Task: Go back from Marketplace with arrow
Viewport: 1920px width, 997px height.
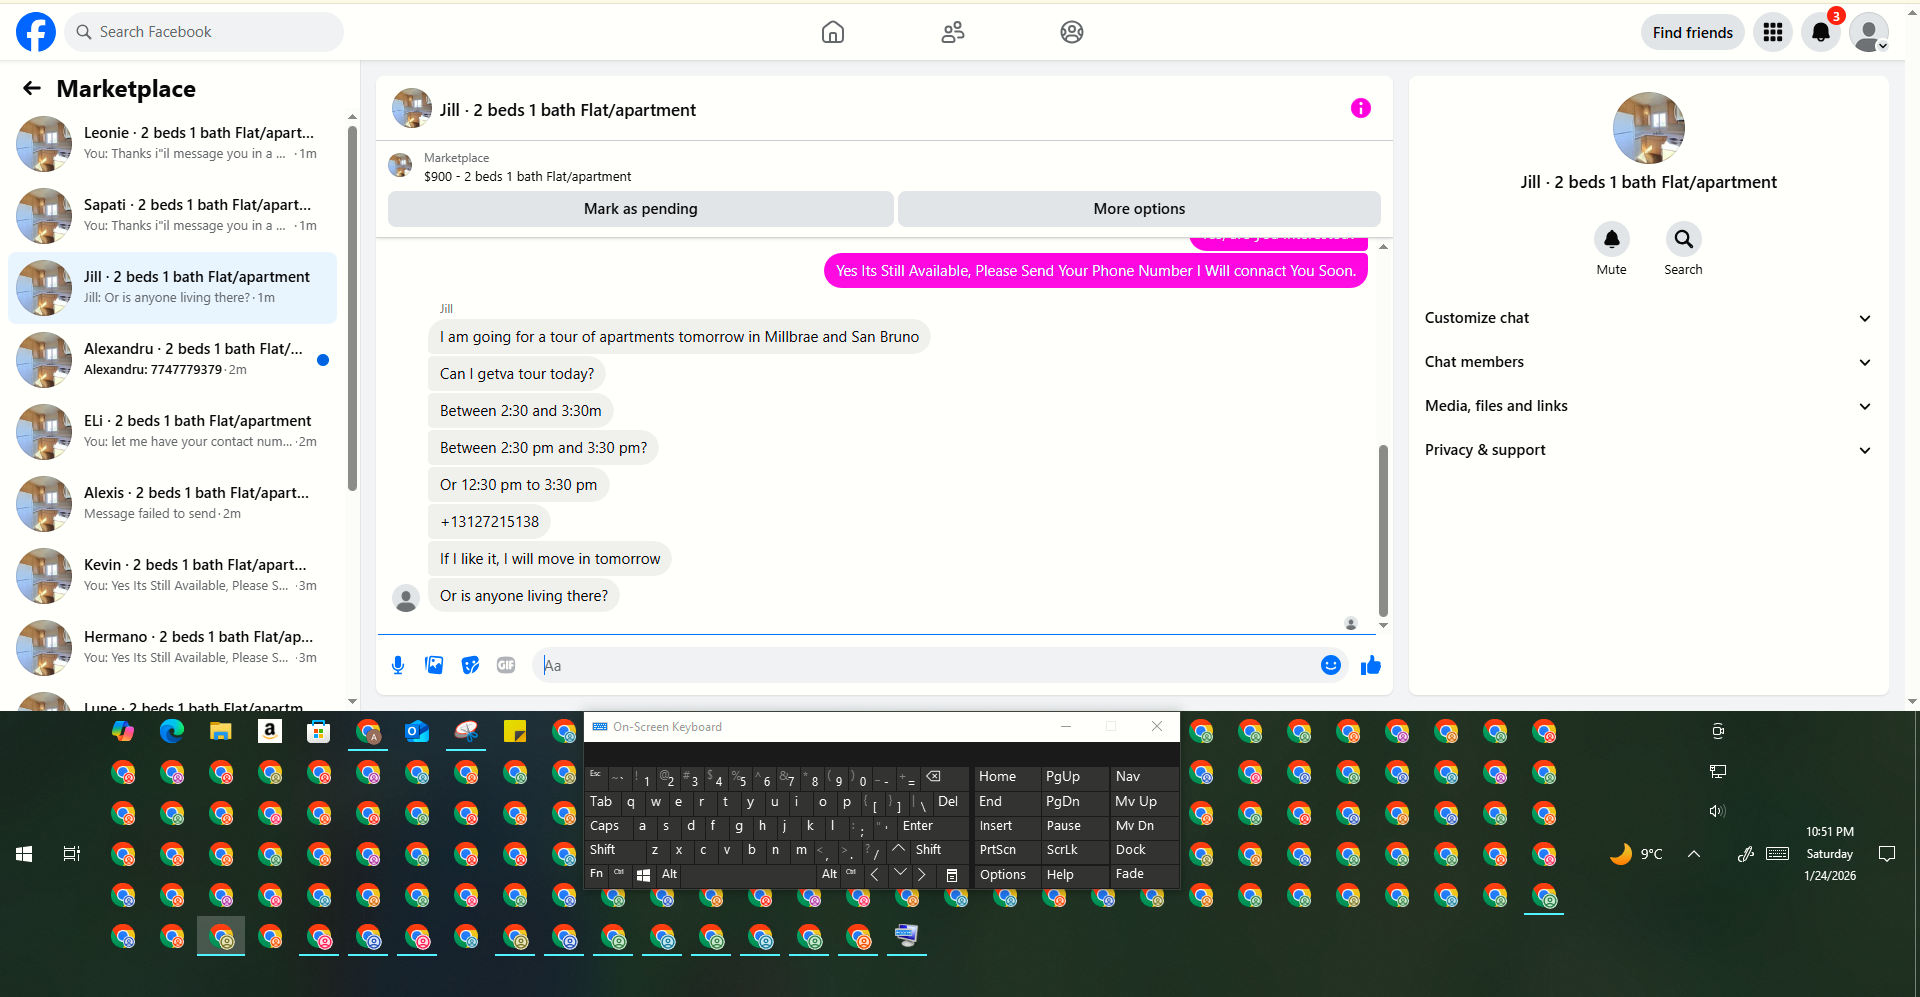Action: click(x=32, y=88)
